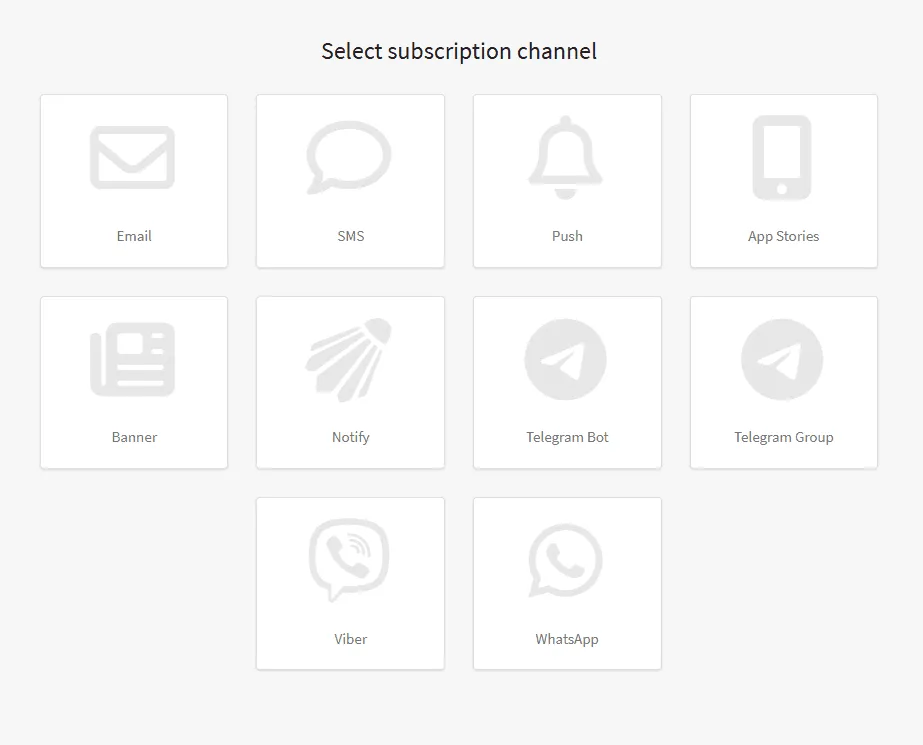Viewport: 923px width, 745px height.
Task: Select the Viber phone bubble icon
Action: coord(348,560)
